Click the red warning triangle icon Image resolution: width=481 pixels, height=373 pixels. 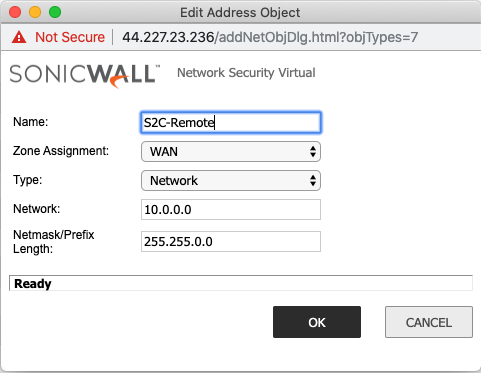(19, 37)
